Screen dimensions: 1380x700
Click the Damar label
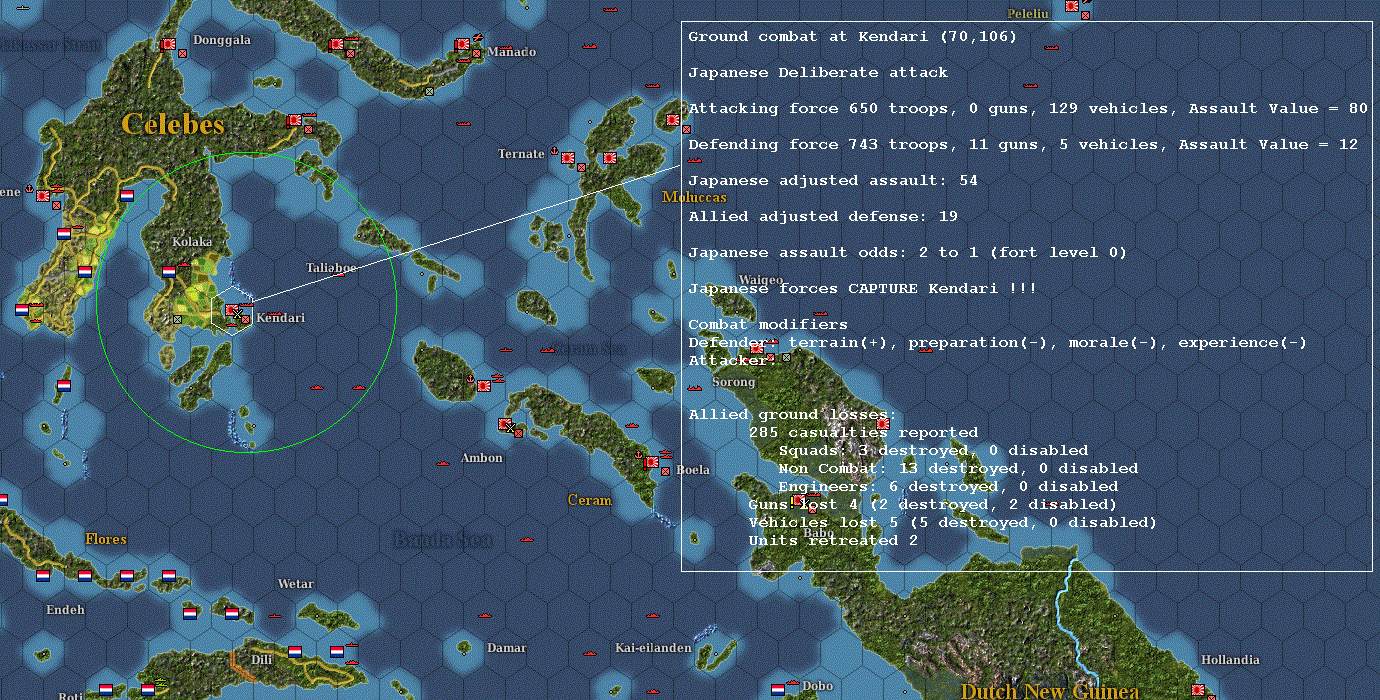506,648
